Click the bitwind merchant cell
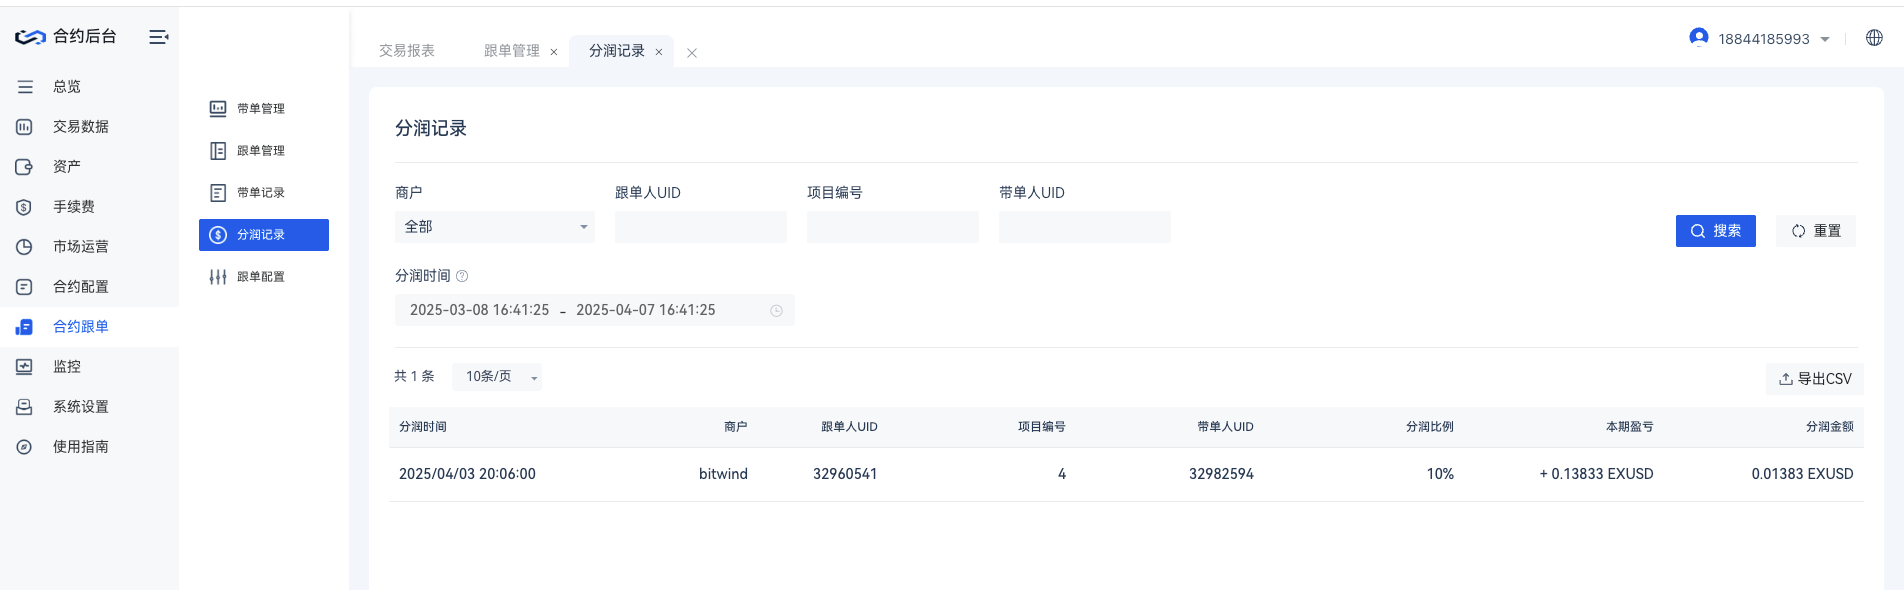Image resolution: width=1904 pixels, height=590 pixels. tap(723, 474)
